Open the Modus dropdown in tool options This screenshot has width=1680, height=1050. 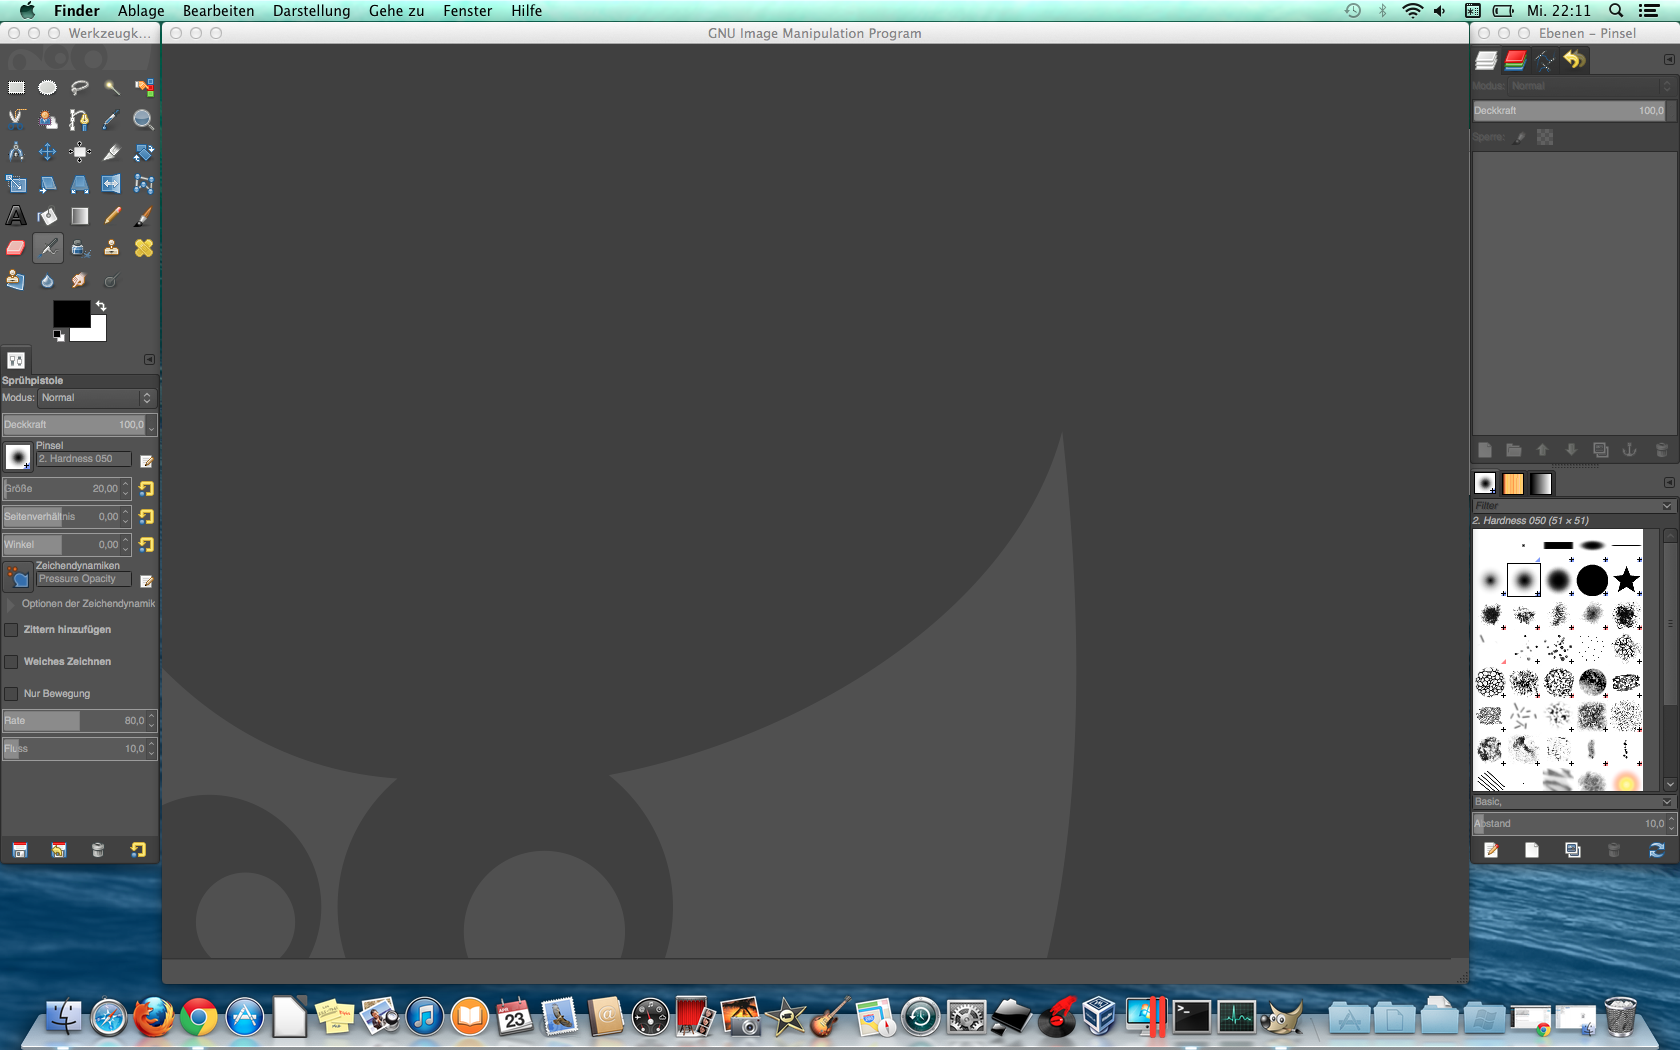click(x=96, y=398)
